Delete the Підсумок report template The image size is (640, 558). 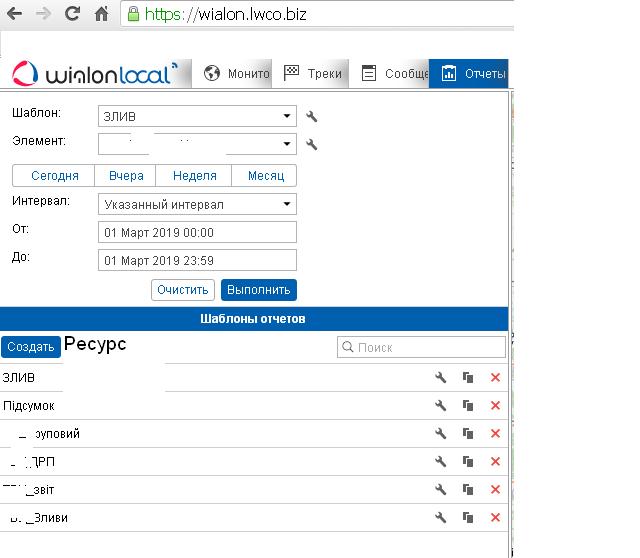point(495,406)
